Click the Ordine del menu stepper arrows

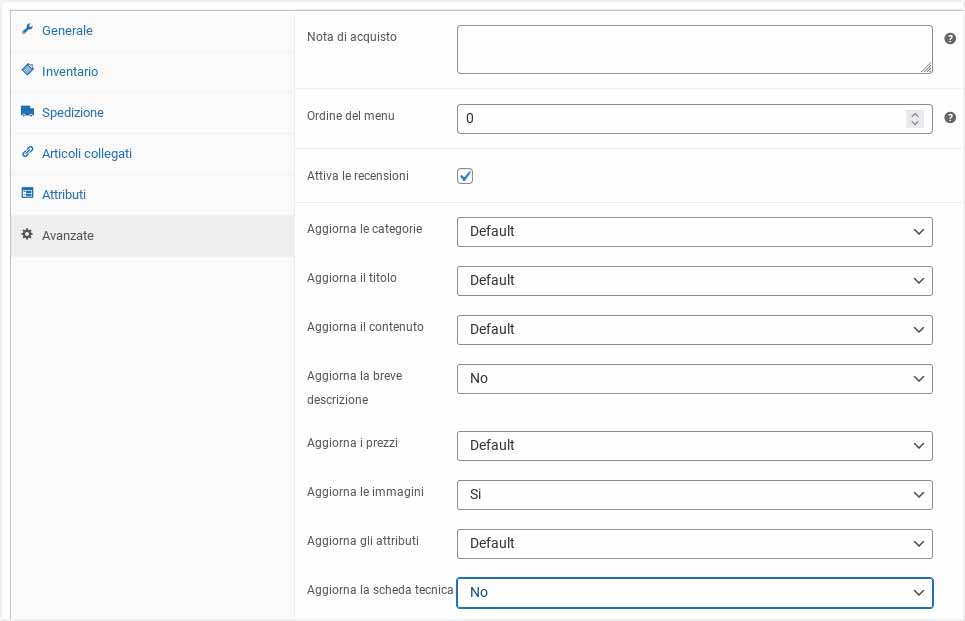914,119
